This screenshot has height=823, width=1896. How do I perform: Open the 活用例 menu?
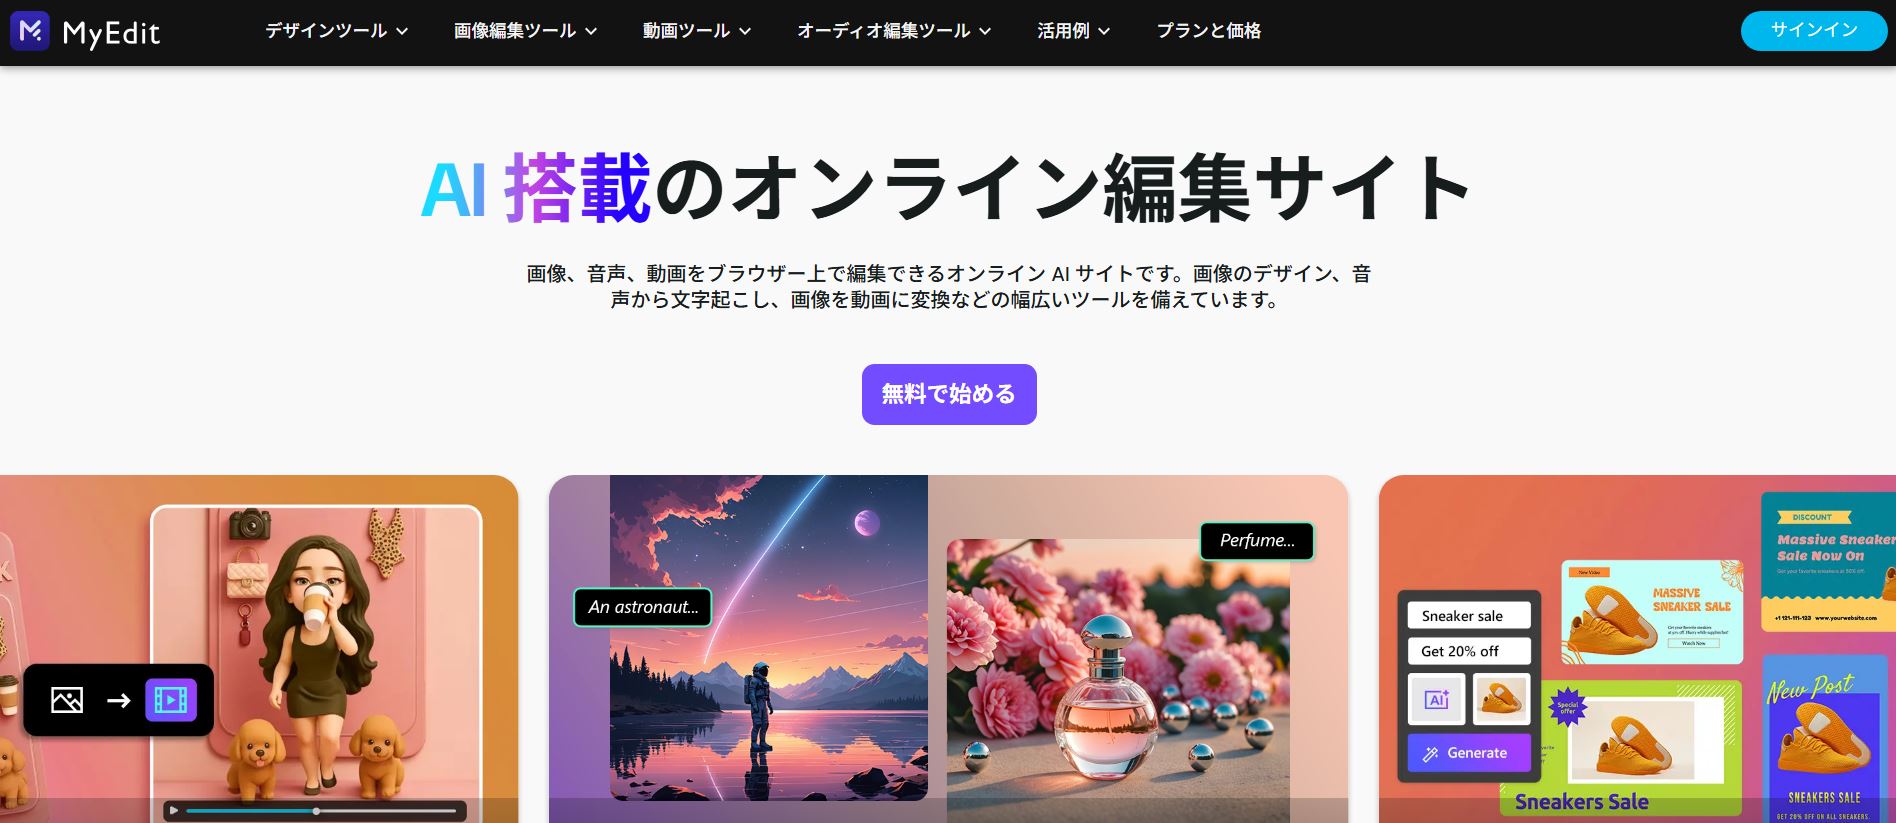point(1073,31)
